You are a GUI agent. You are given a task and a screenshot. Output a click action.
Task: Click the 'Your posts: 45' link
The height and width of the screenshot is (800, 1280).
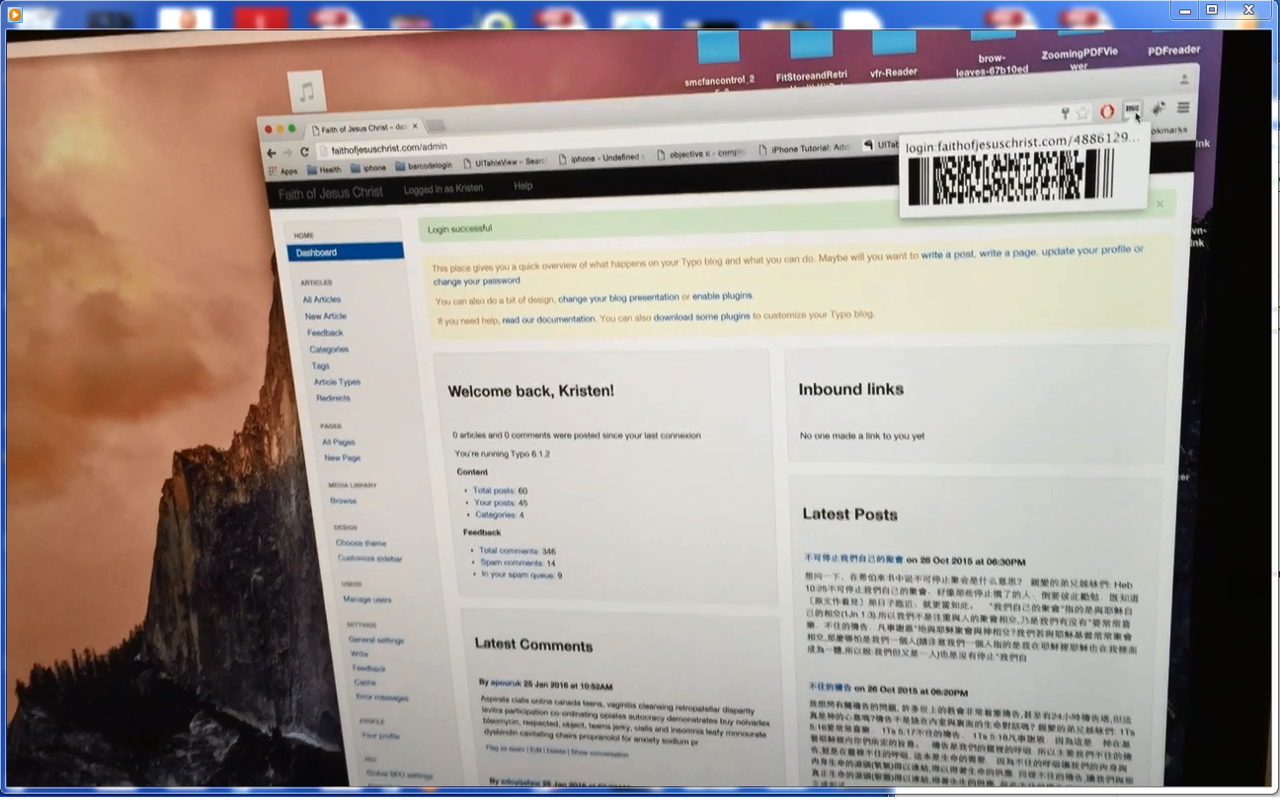click(x=501, y=503)
